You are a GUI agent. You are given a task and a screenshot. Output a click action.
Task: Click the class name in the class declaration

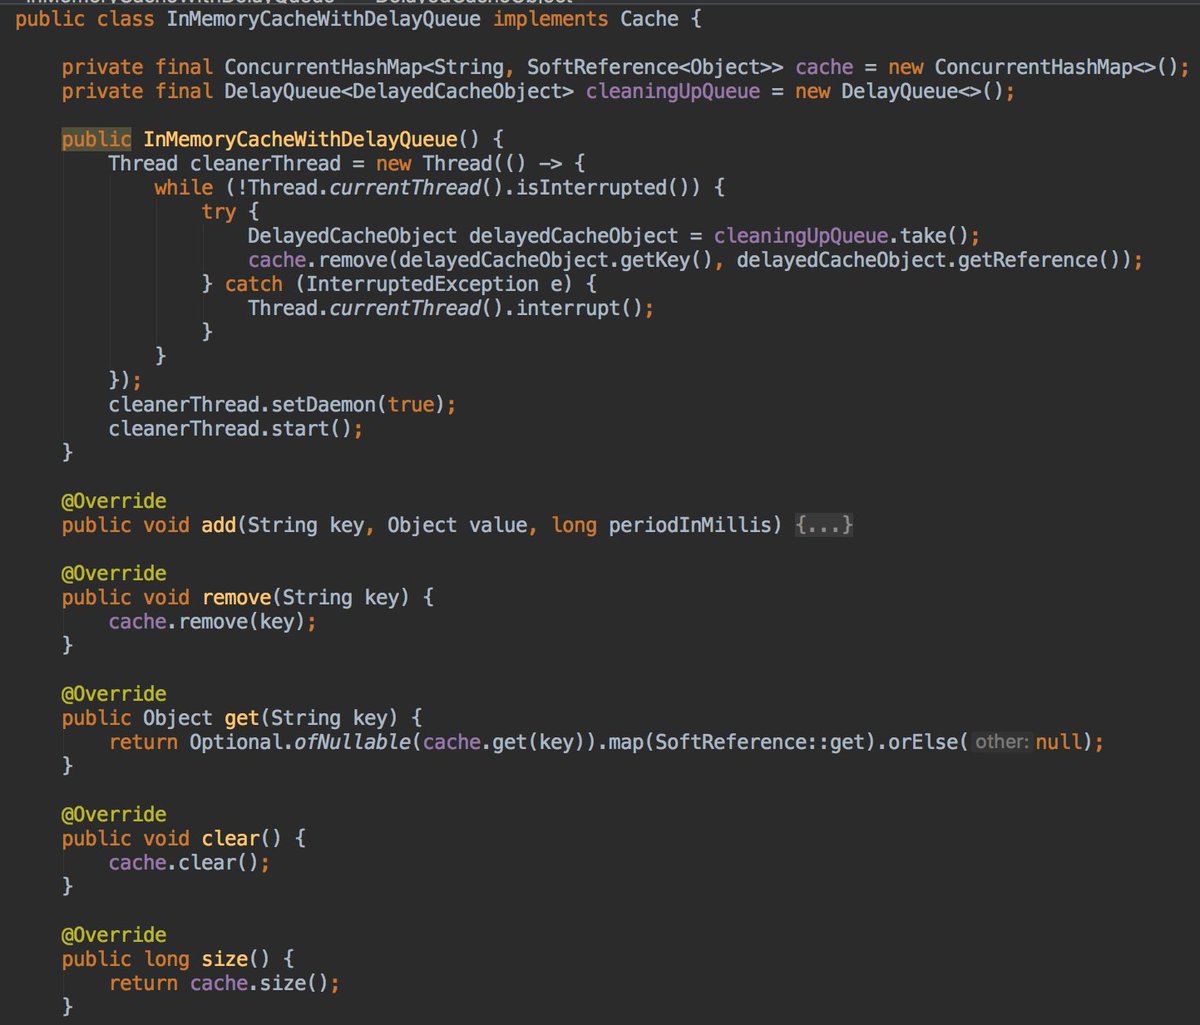[x=325, y=19]
